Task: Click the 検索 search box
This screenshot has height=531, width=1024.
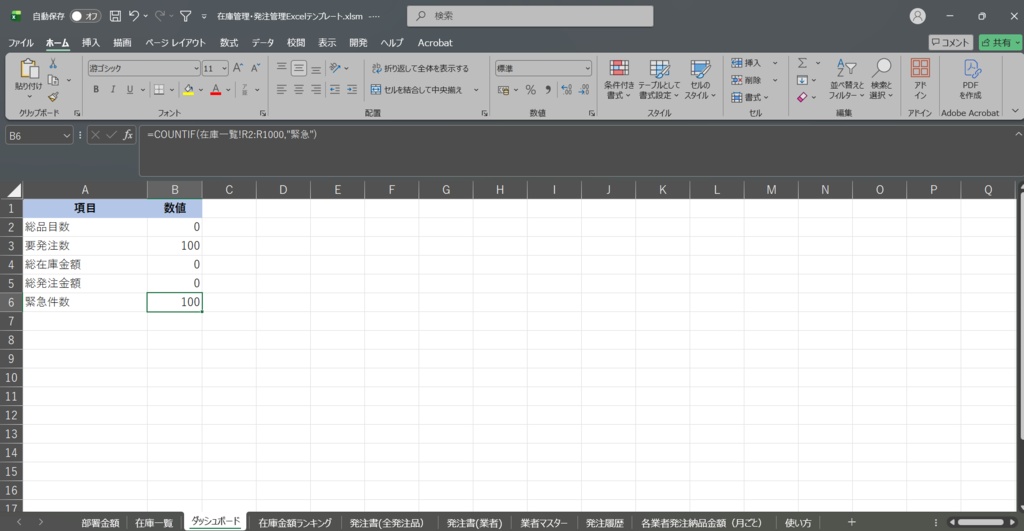Action: [x=530, y=16]
